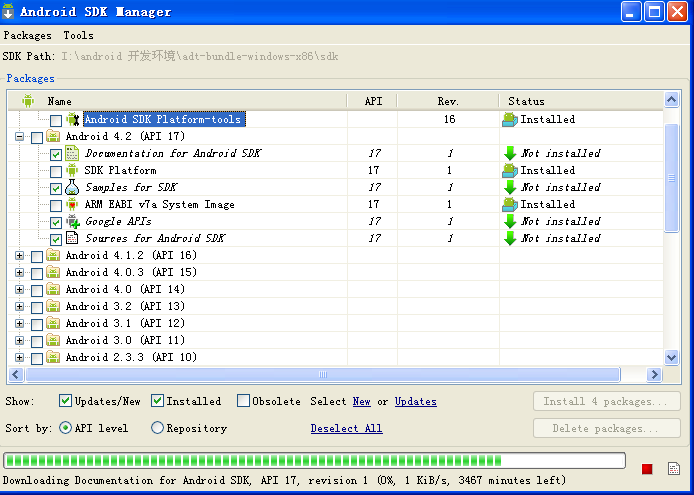
Task: Click the Updates selection link
Action: pos(416,401)
